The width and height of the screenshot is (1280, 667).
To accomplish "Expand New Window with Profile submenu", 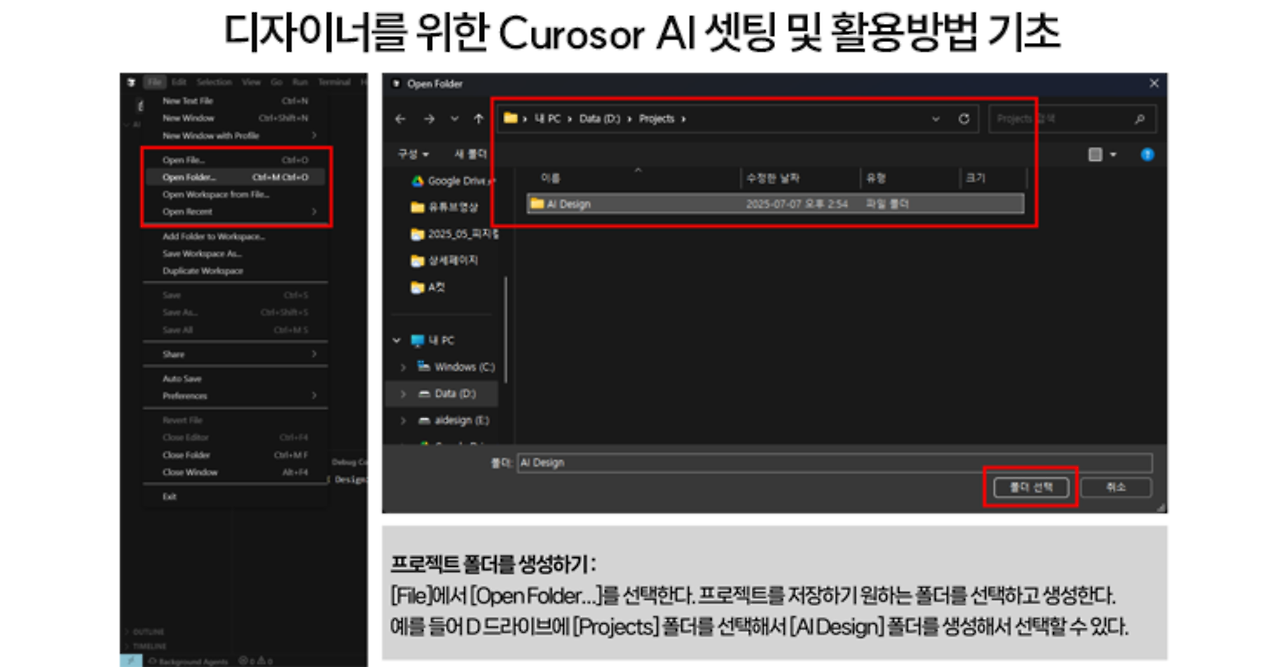I will tap(235, 135).
